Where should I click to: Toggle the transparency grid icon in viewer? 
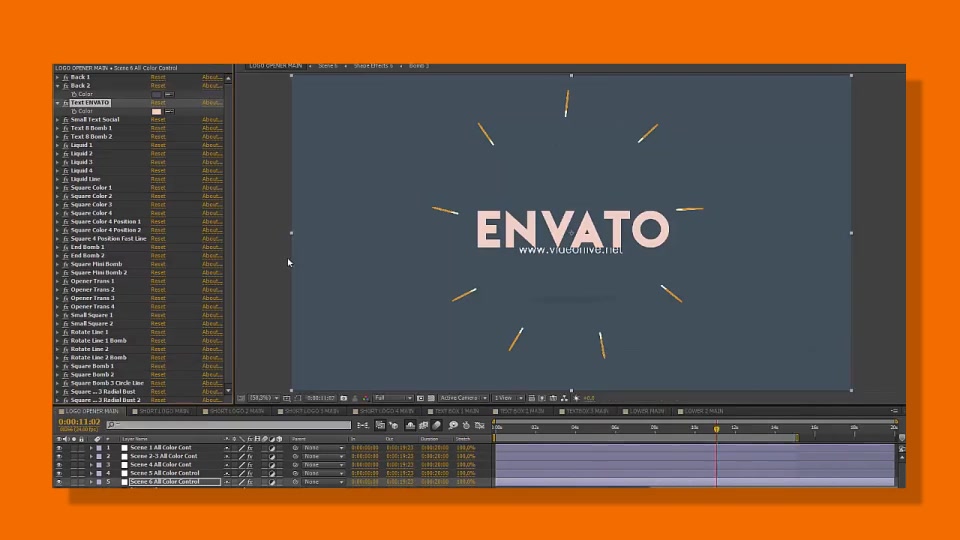point(431,398)
